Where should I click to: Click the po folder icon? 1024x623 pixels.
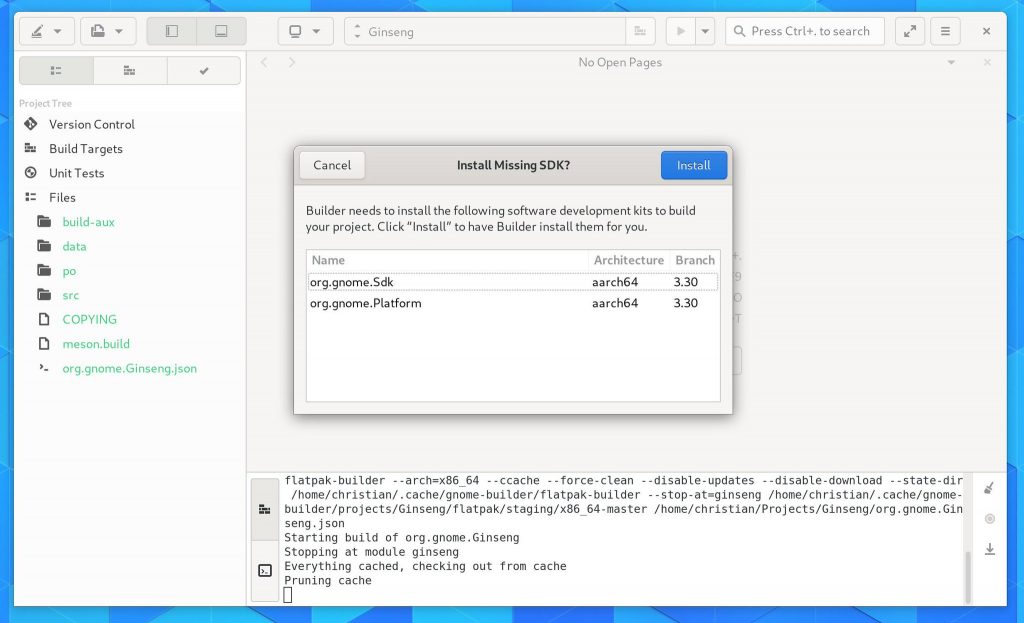(x=44, y=270)
